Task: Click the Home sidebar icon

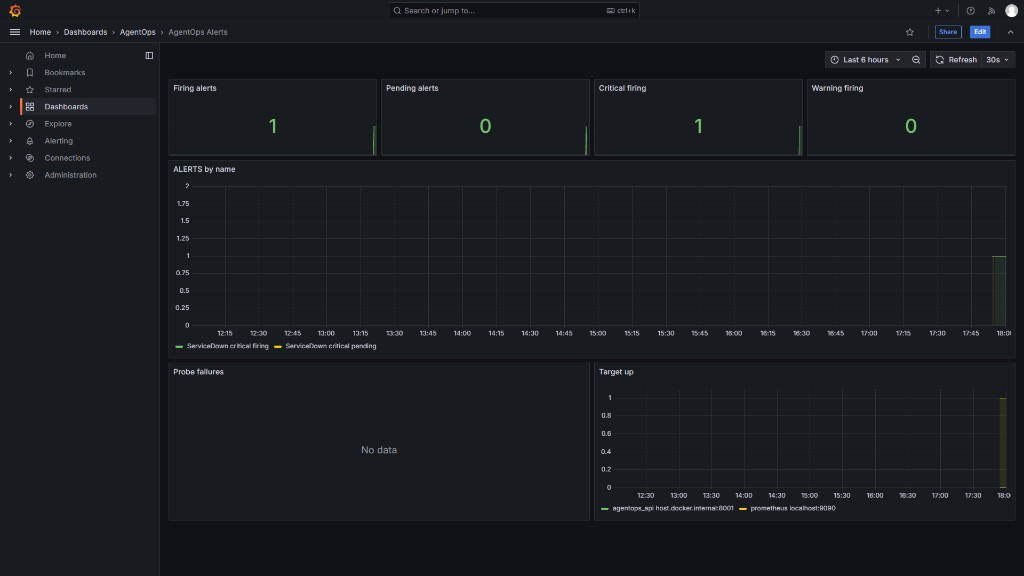Action: click(x=30, y=56)
